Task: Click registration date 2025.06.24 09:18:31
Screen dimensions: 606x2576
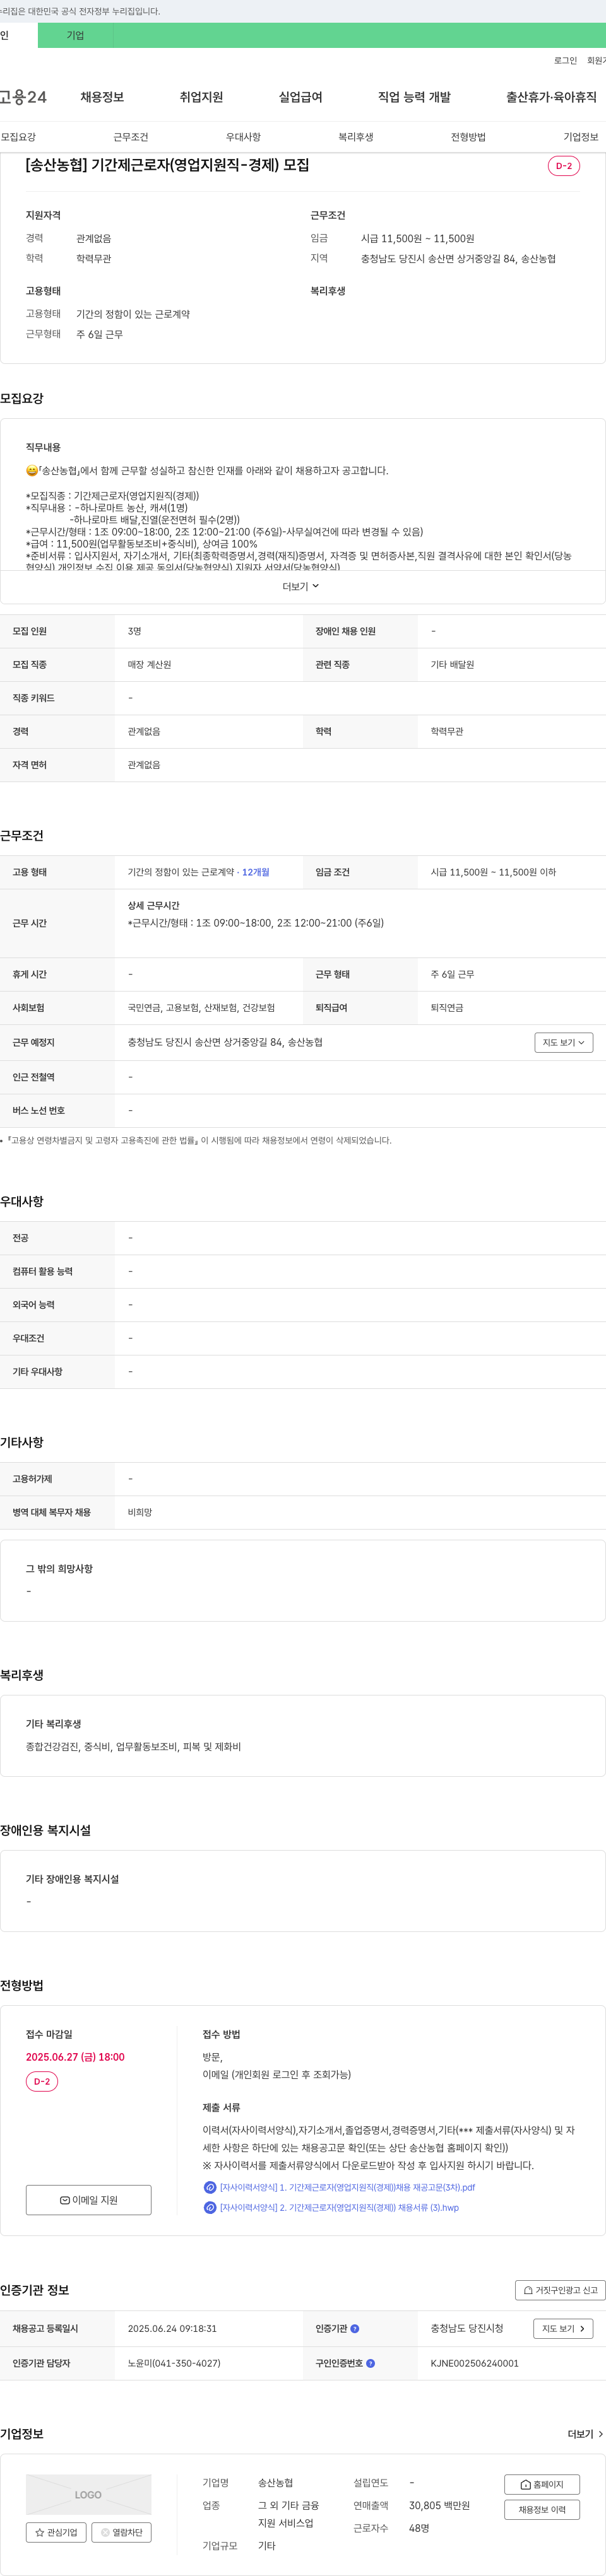Action: tap(172, 2329)
